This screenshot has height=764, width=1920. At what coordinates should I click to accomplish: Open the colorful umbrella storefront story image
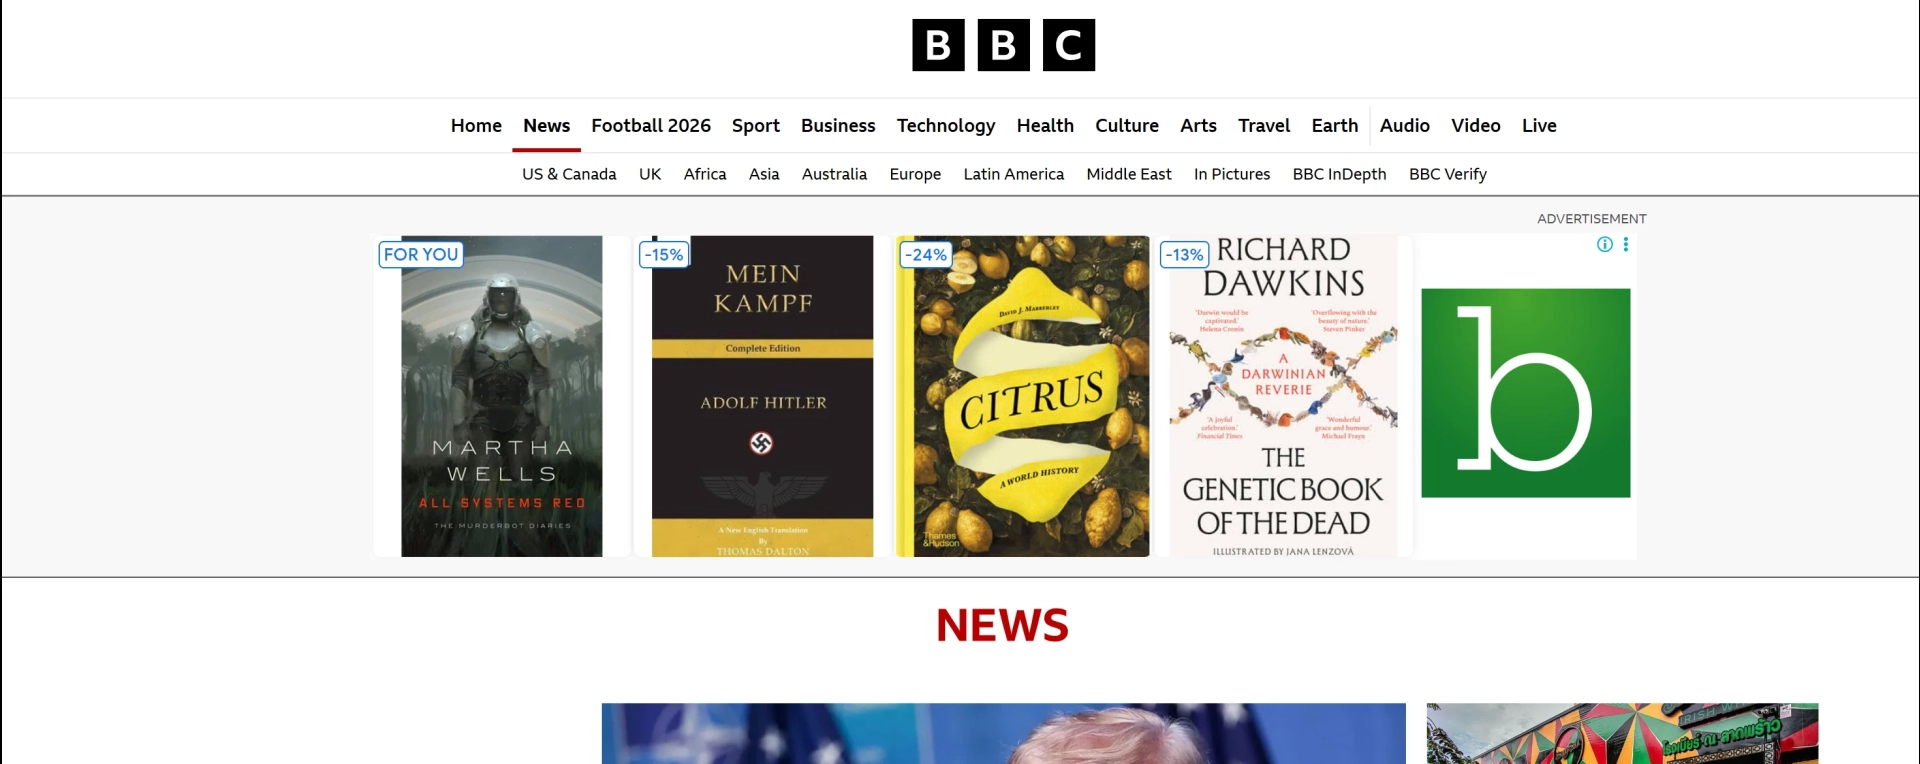(x=1622, y=734)
